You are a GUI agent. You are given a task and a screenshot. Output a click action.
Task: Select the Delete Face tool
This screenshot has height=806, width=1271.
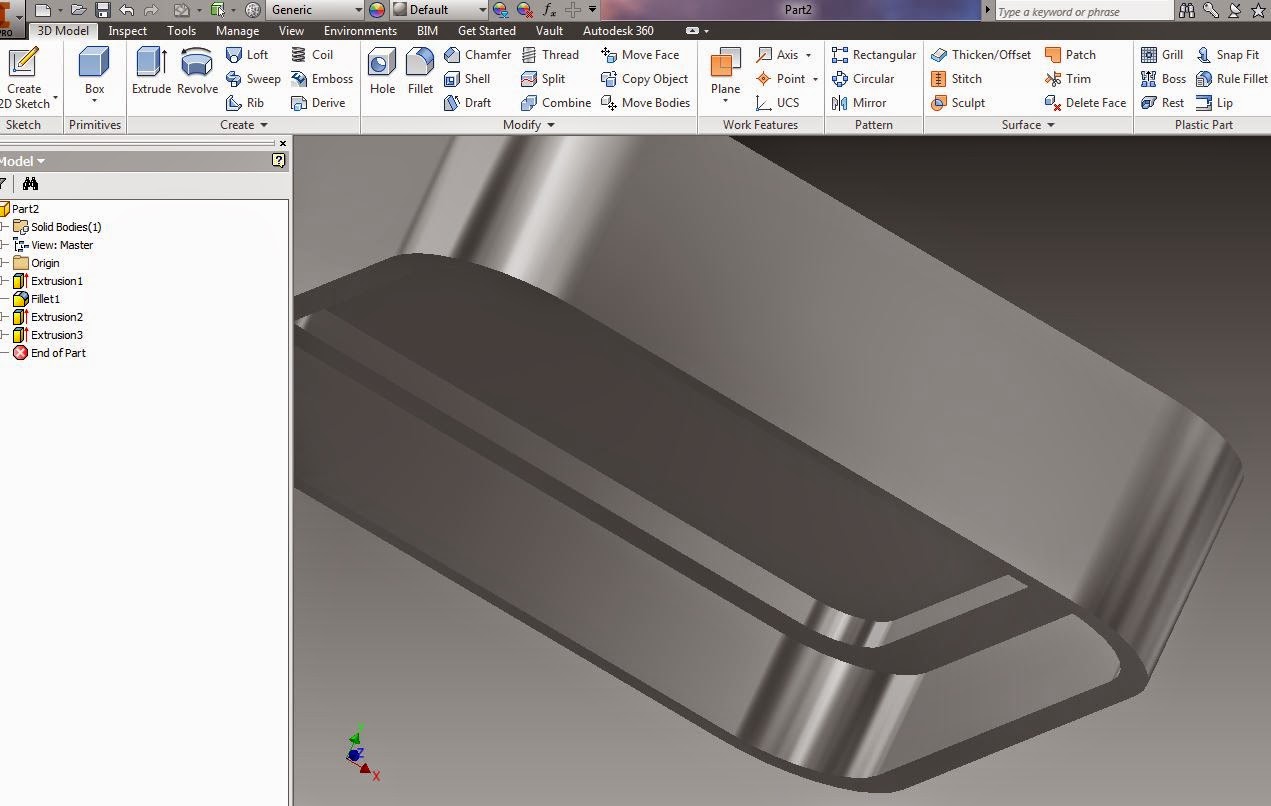click(1085, 103)
